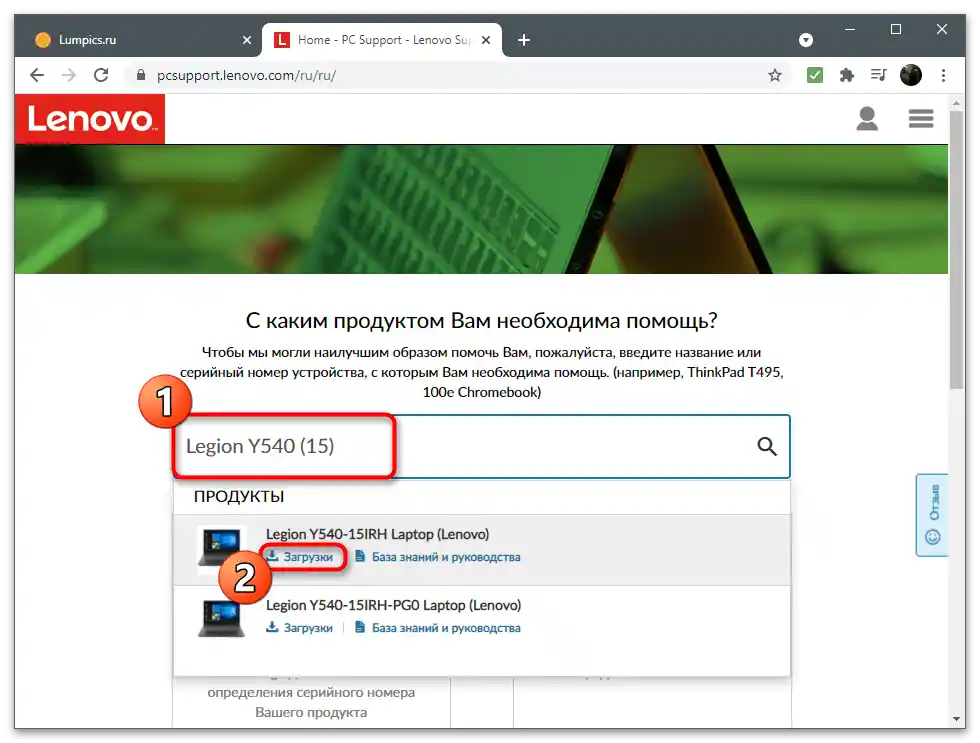Close the Lumpics.ru tab
This screenshot has height=743, width=980.
pyautogui.click(x=247, y=40)
